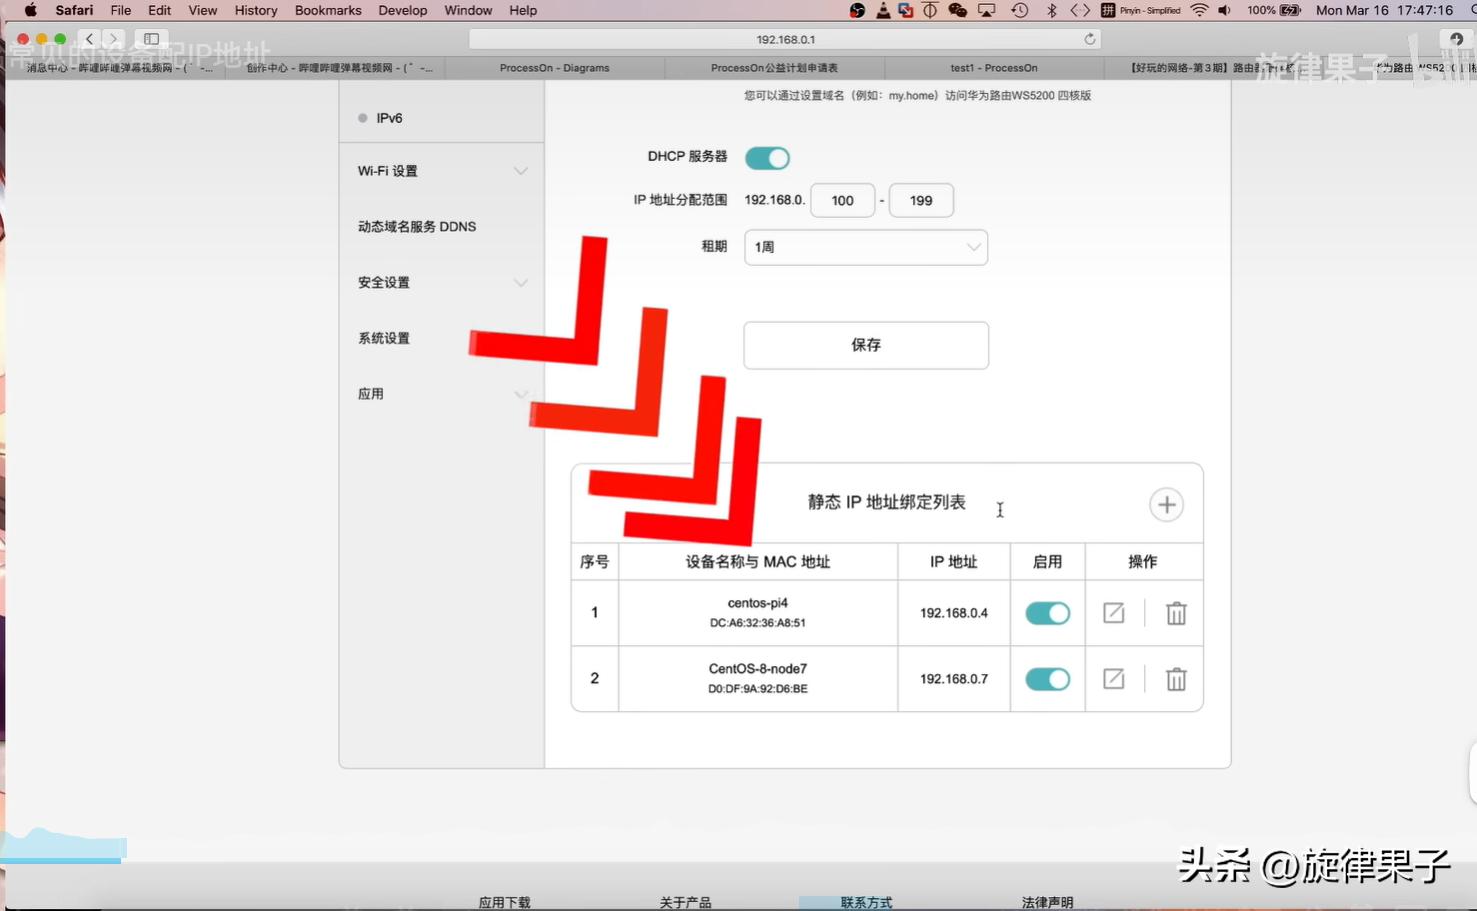Disable the 192.168.0.7 static binding toggle
Screen dimensions: 1477x911
tap(1047, 679)
